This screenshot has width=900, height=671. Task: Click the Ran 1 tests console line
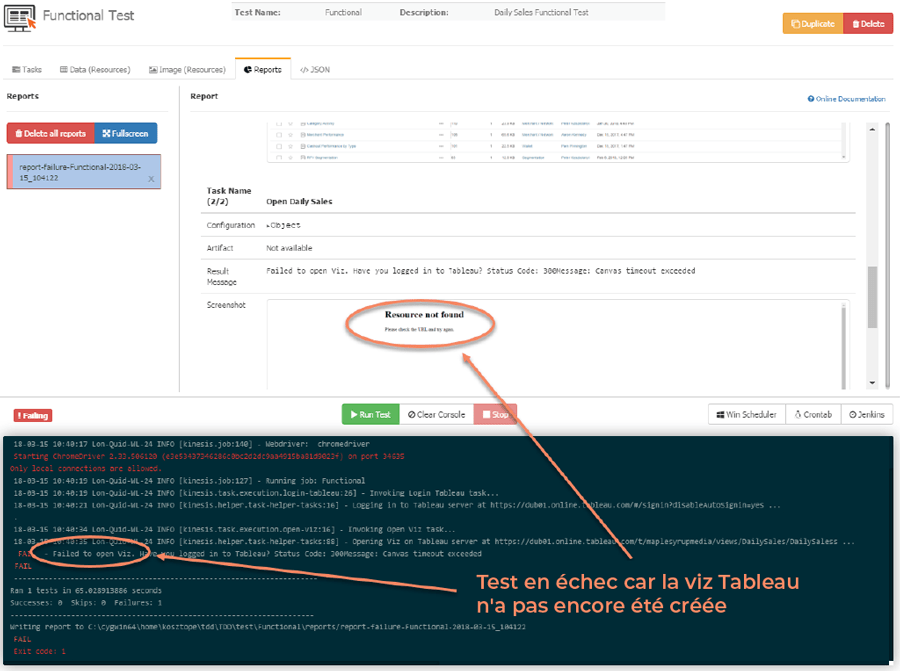[86, 591]
